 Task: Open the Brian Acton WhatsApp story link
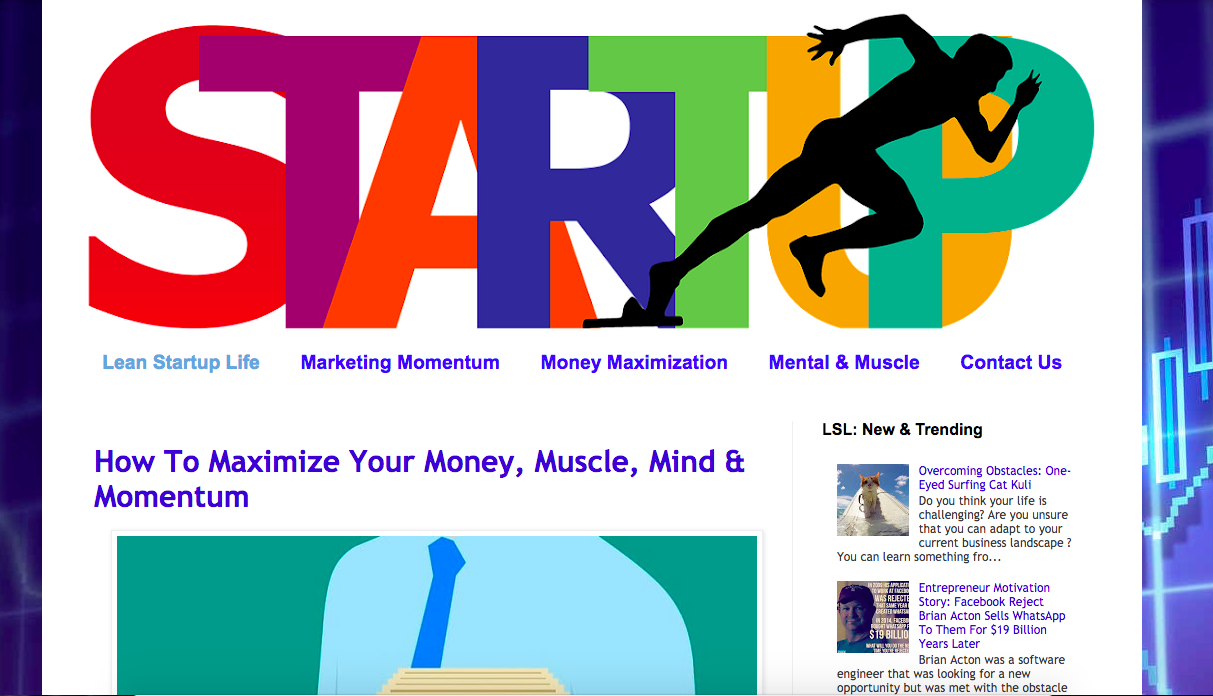[992, 616]
